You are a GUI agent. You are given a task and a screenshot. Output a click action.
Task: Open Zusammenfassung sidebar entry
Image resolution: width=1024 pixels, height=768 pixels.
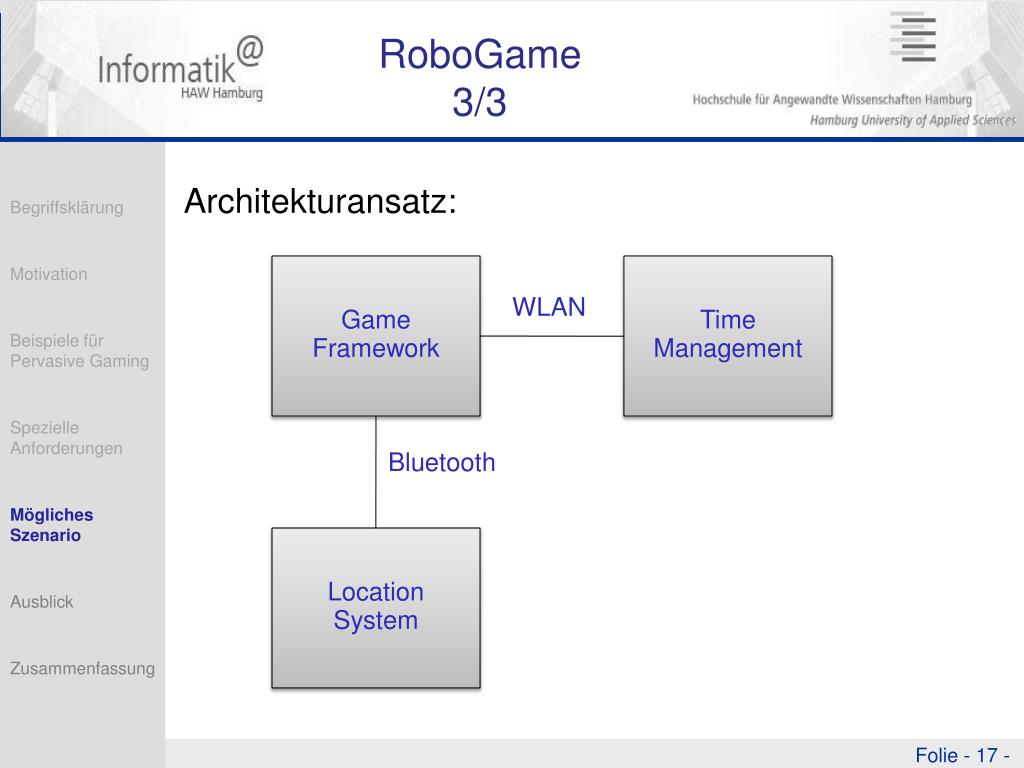82,668
